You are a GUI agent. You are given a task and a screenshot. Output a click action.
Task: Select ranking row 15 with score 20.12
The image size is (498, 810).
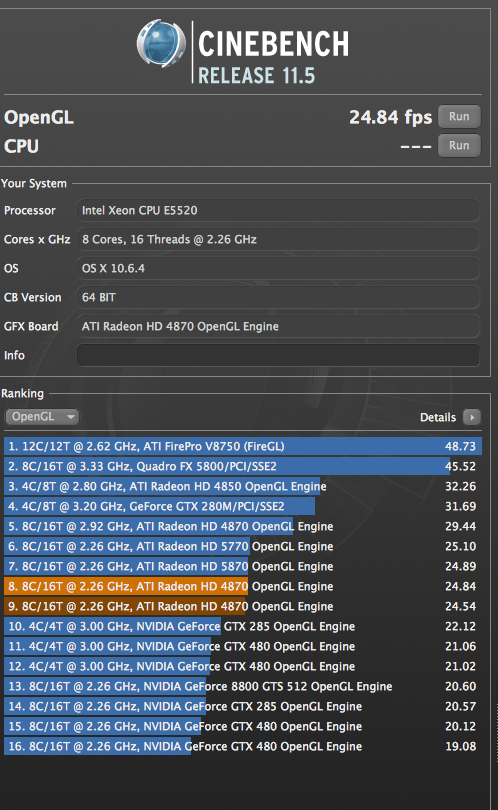tap(243, 726)
